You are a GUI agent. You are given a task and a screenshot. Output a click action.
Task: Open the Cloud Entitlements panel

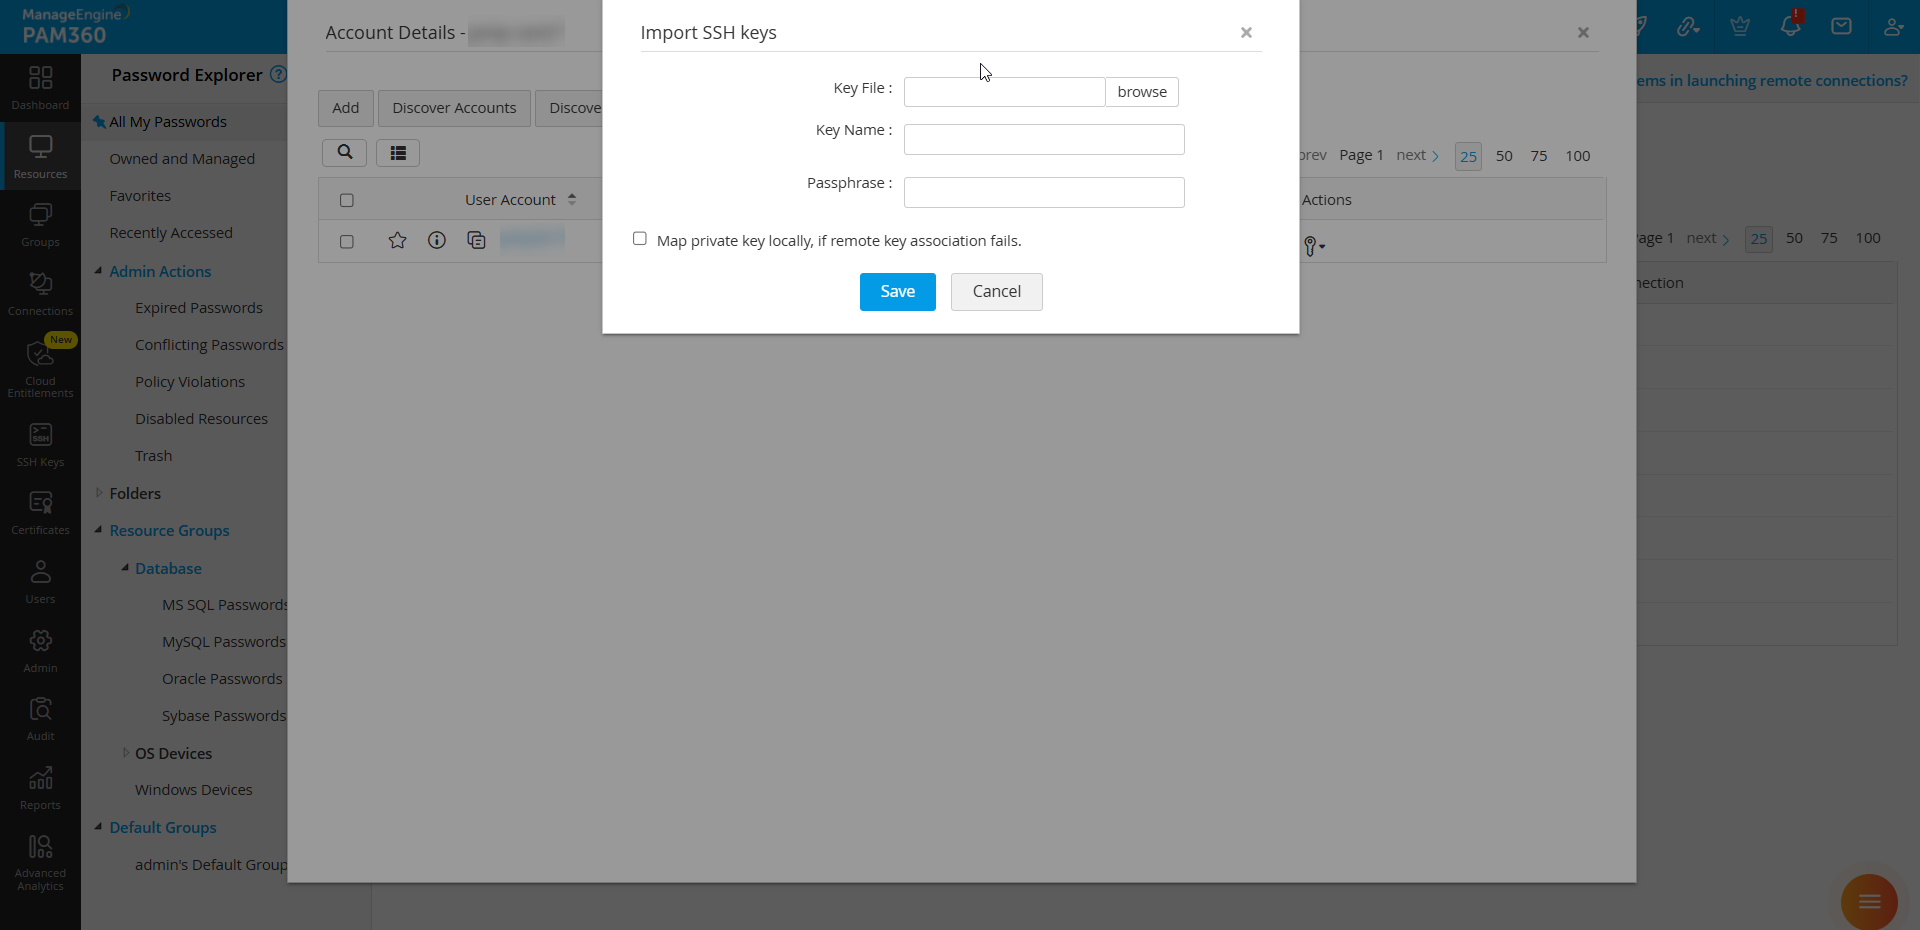[40, 365]
